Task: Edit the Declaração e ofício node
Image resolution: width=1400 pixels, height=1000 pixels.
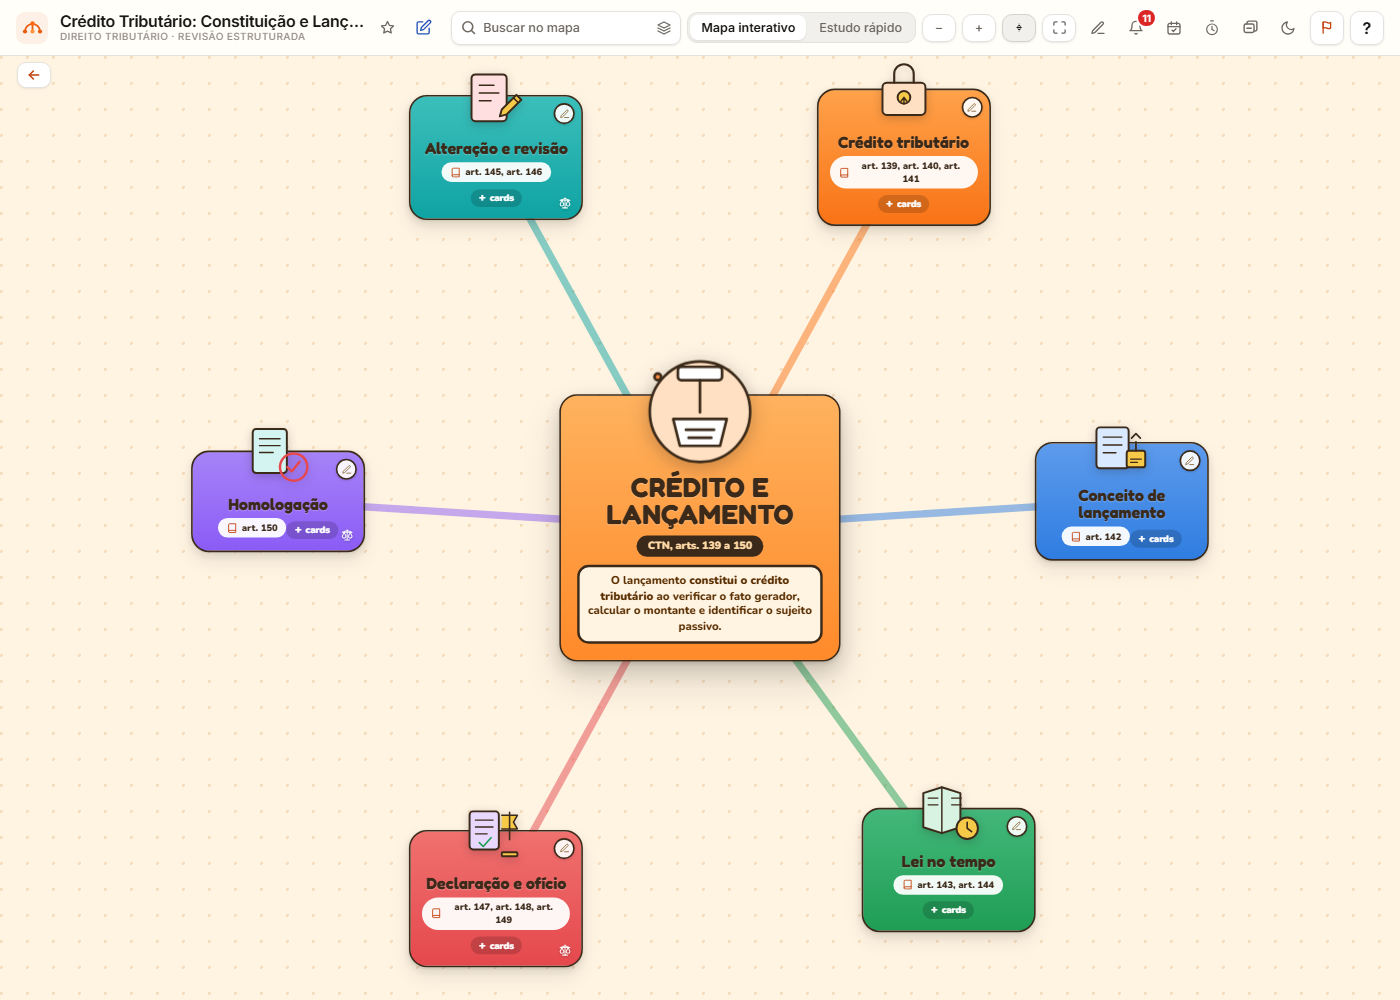Action: [565, 848]
